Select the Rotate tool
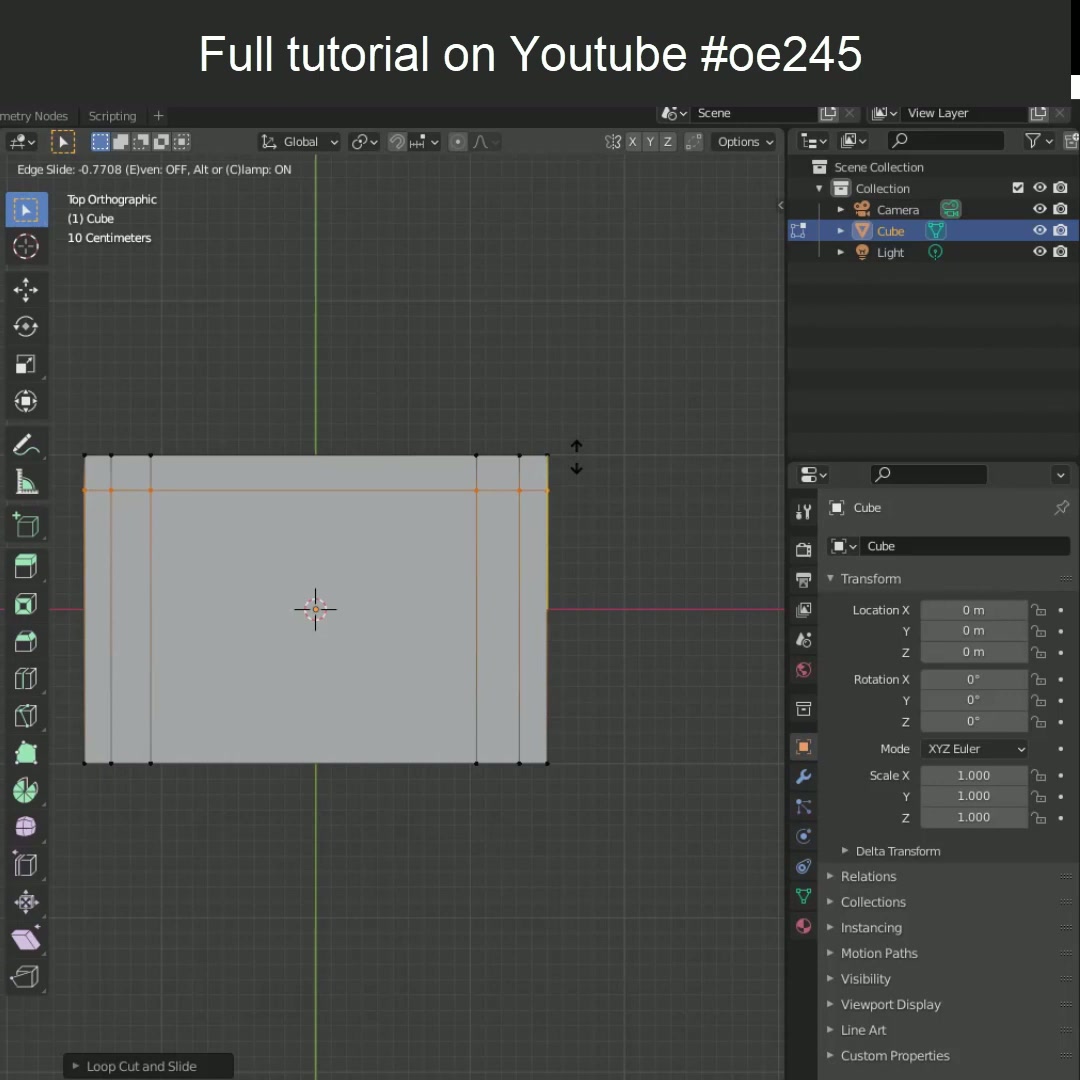Viewport: 1080px width, 1080px height. [x=27, y=326]
